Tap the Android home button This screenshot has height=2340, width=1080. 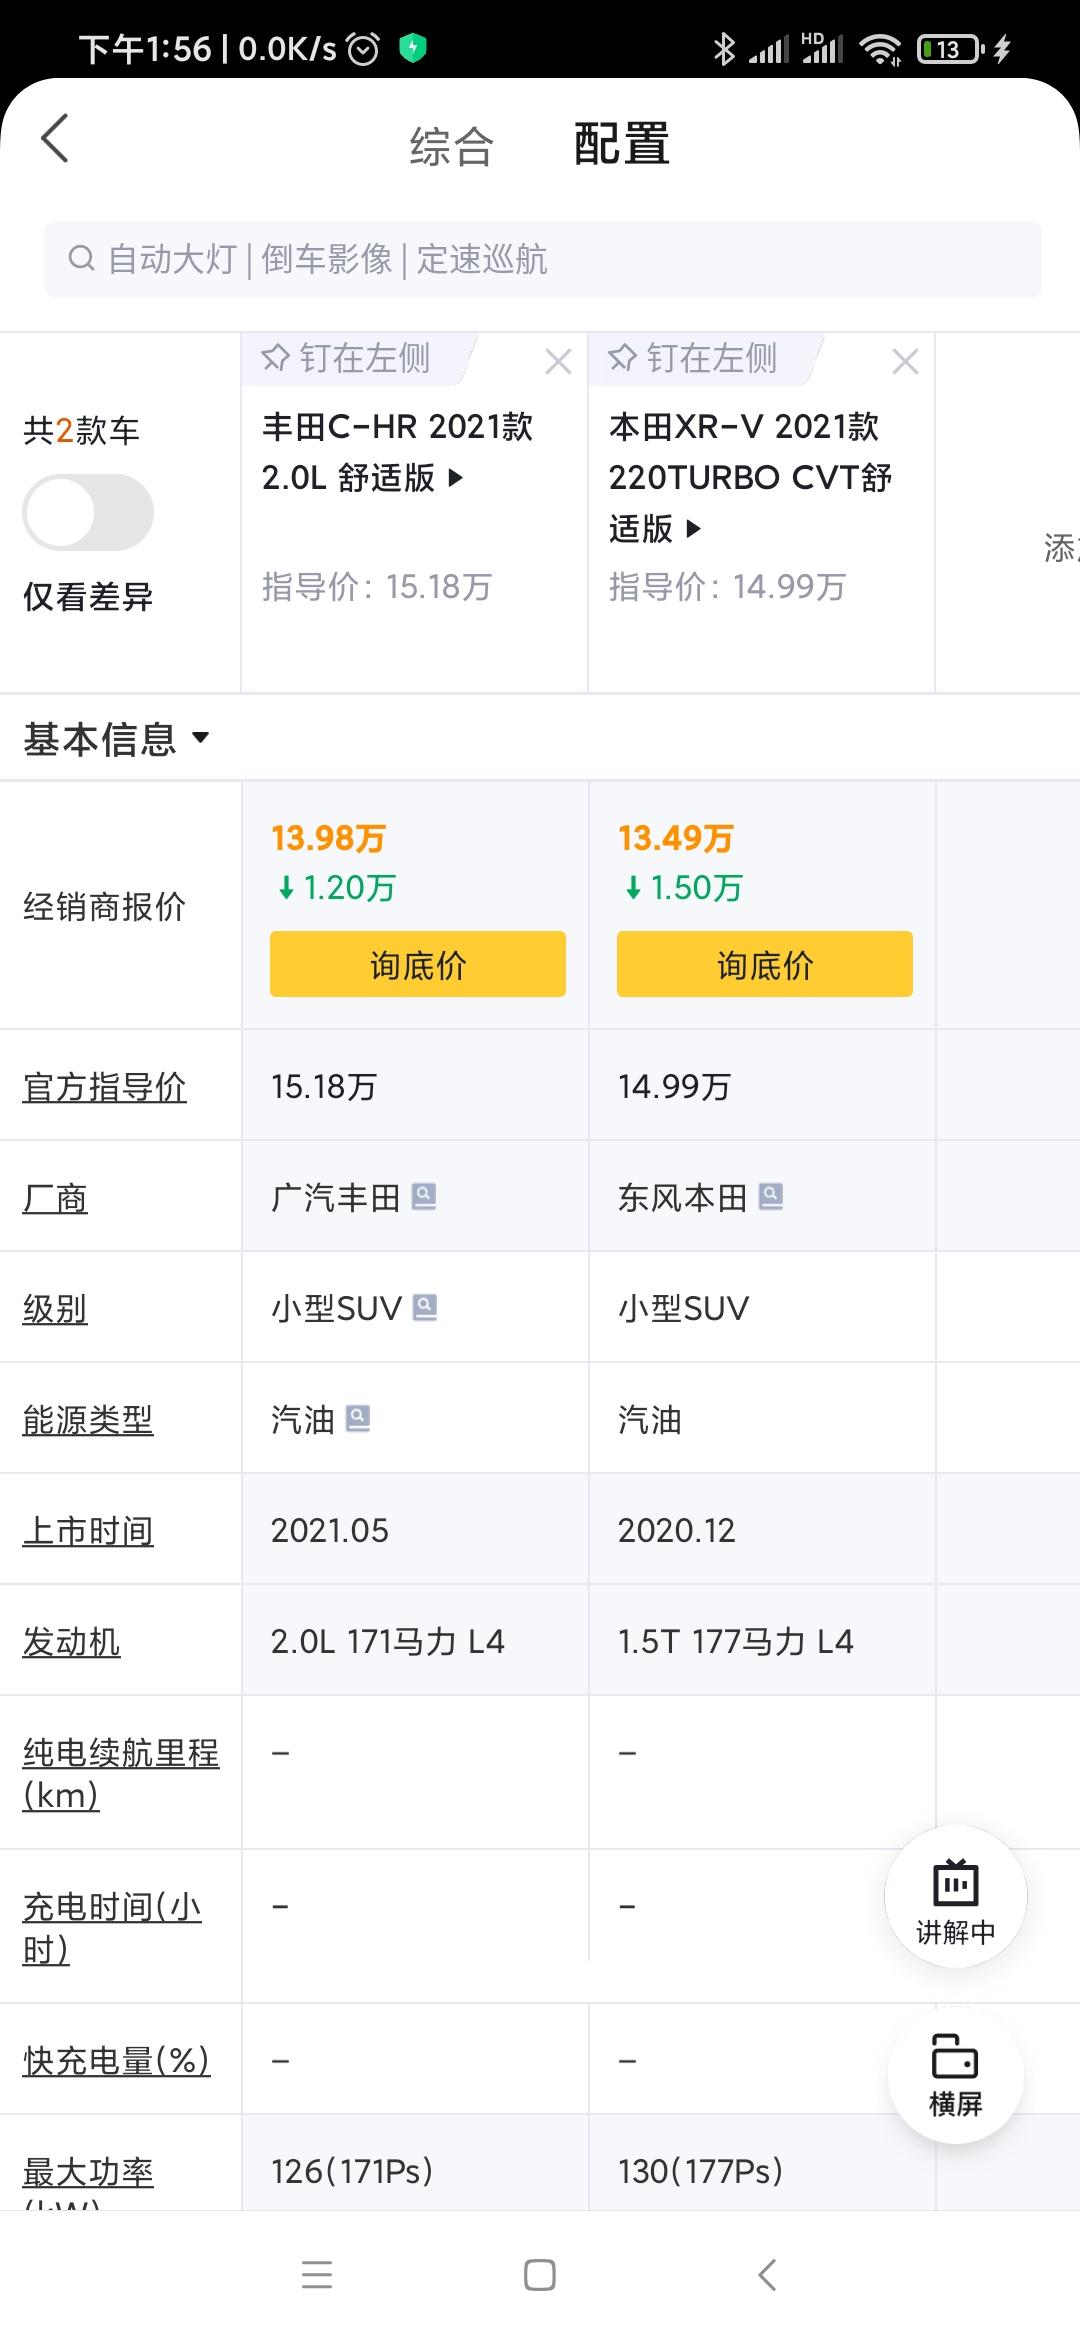[540, 2275]
